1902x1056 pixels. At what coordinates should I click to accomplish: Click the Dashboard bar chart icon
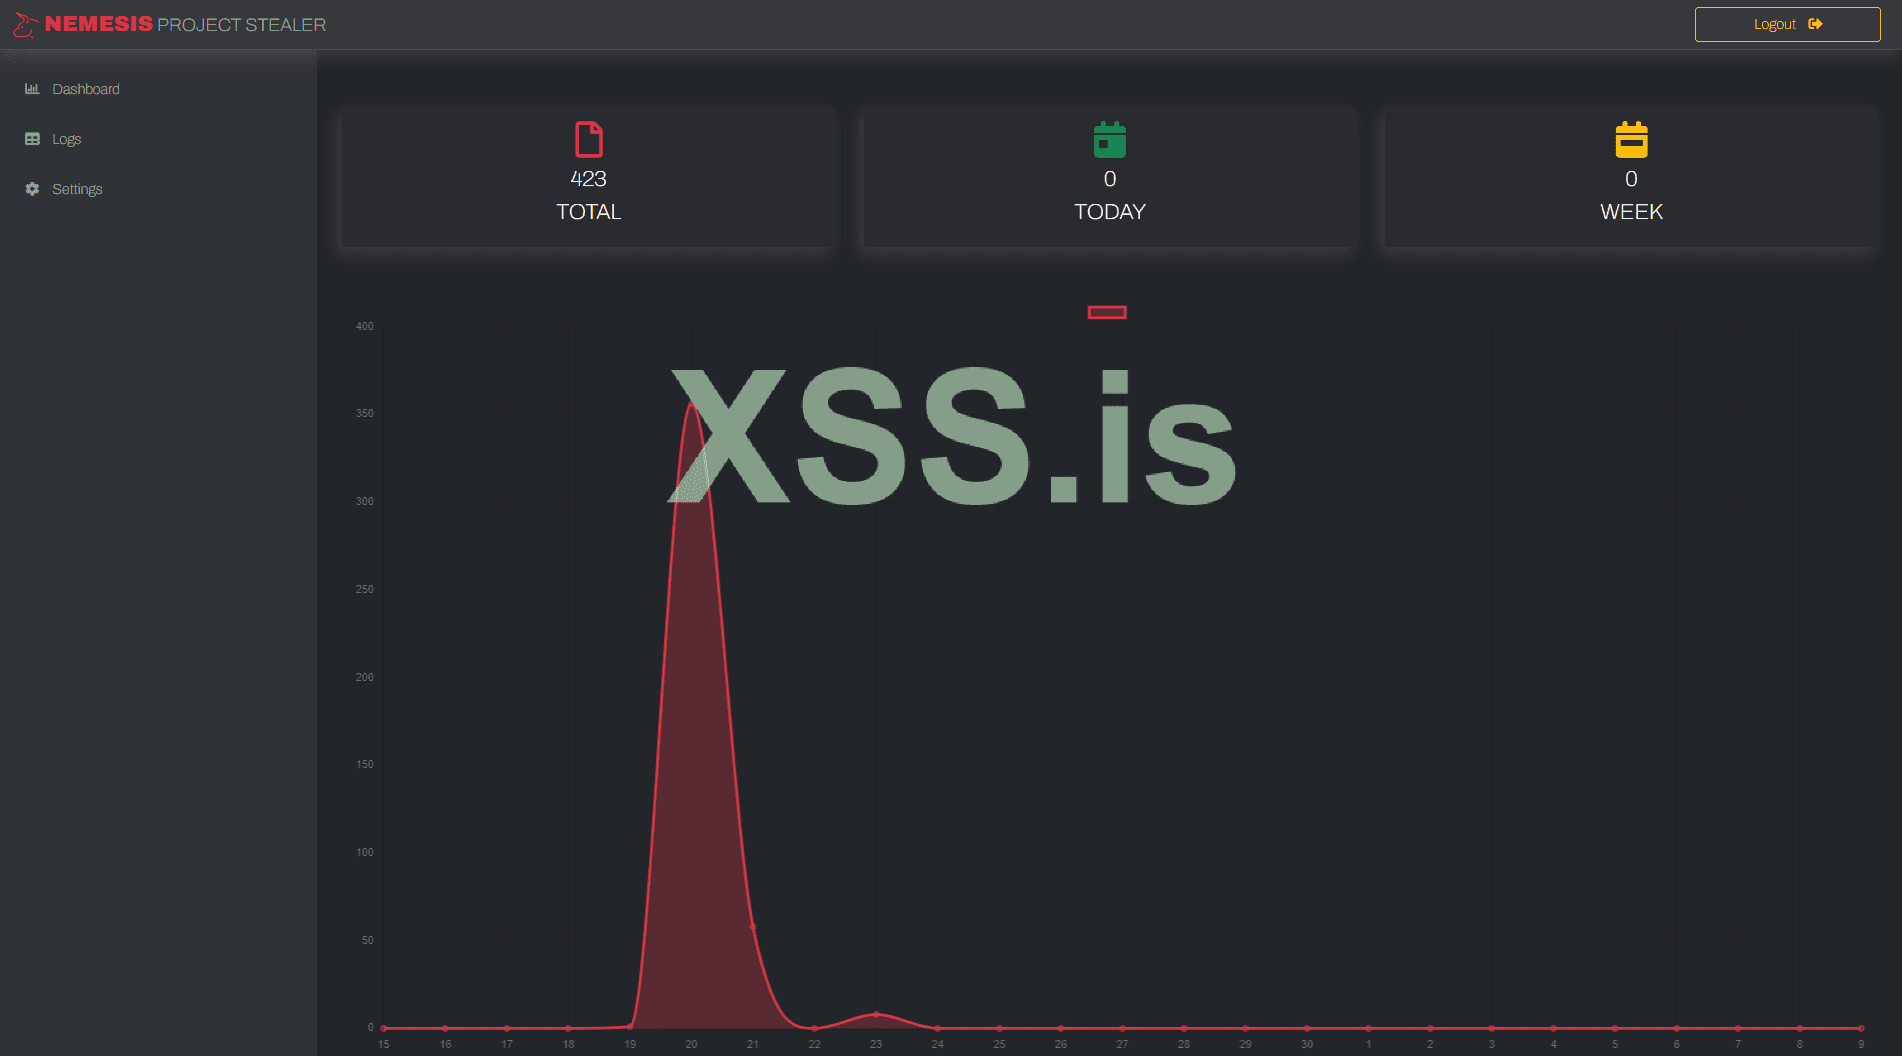(32, 89)
